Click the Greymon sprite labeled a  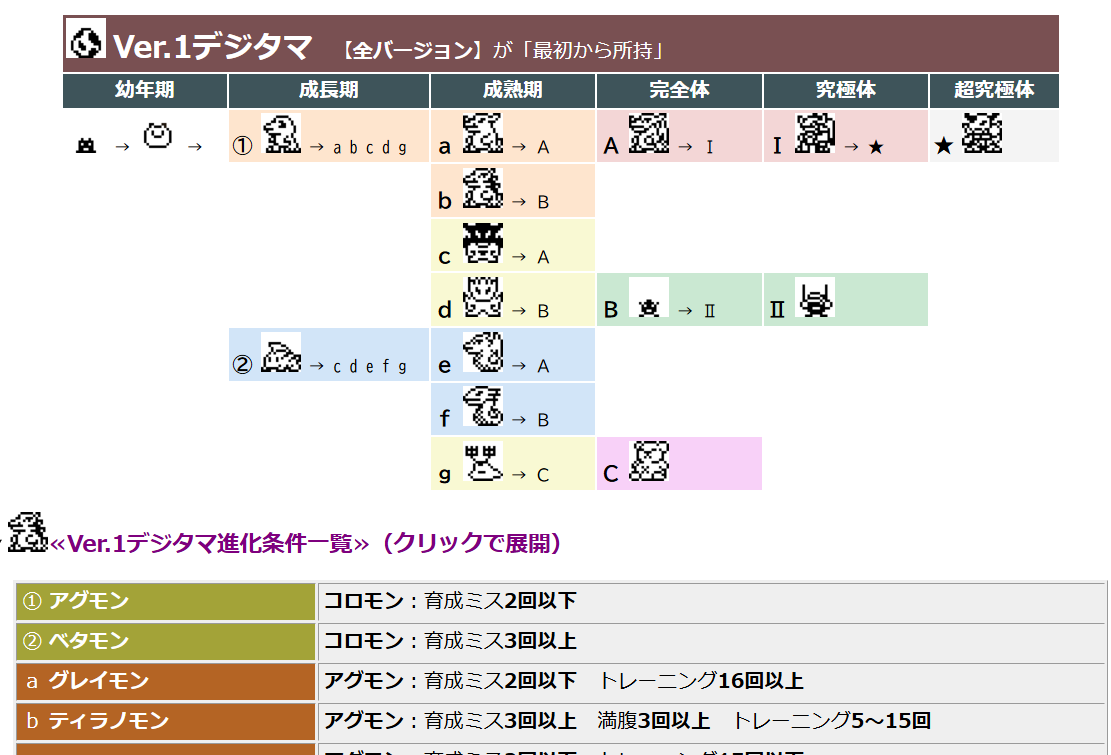(x=483, y=133)
